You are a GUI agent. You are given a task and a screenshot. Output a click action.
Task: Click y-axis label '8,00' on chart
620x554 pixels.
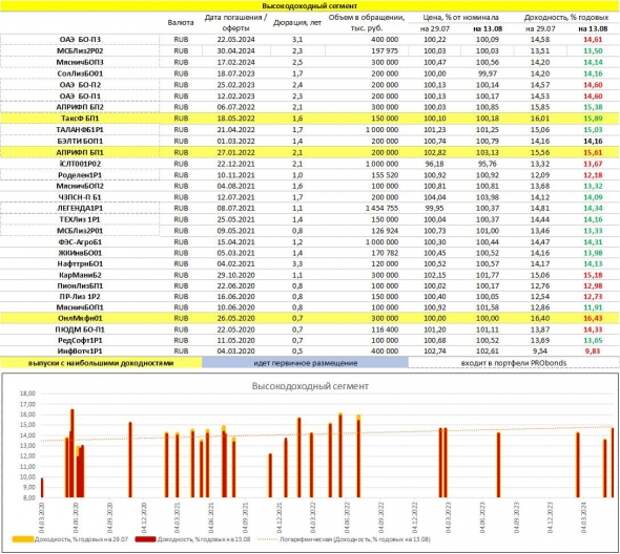[29, 498]
